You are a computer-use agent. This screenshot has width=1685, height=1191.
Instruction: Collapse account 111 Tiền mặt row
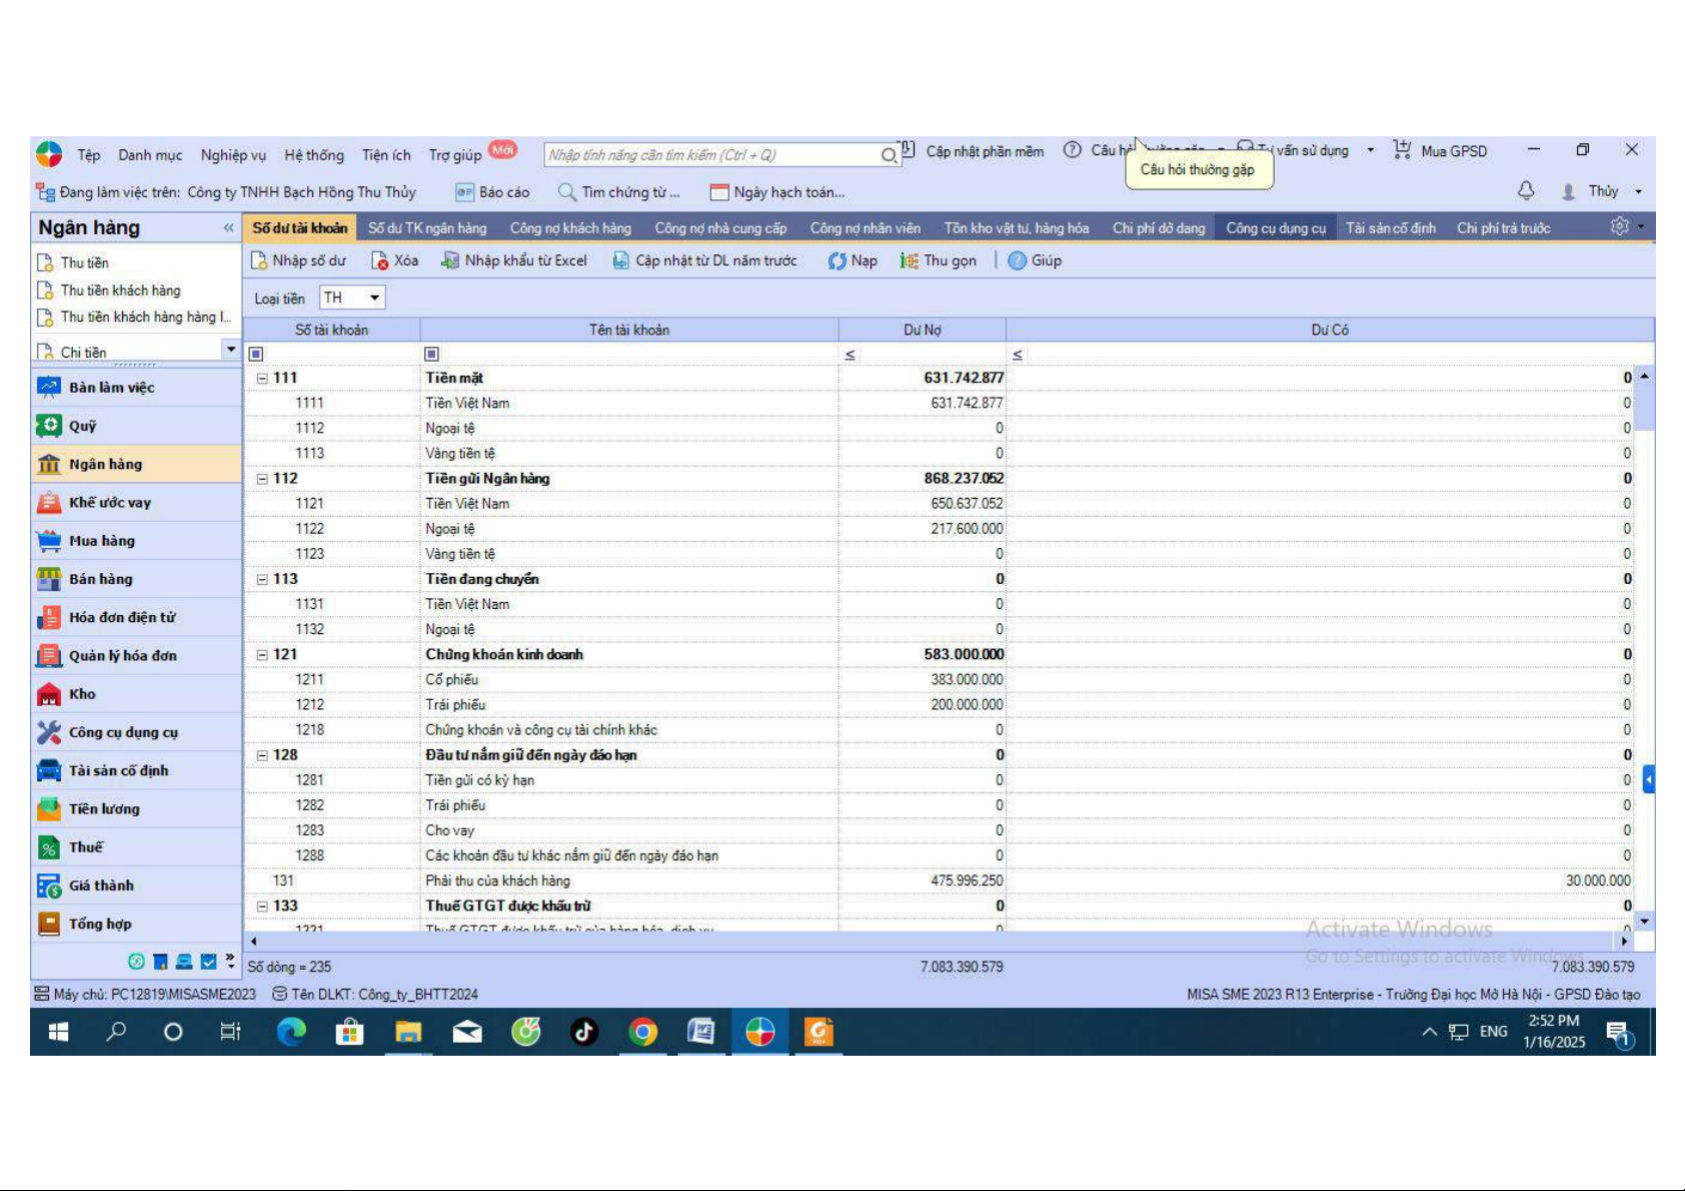(263, 378)
